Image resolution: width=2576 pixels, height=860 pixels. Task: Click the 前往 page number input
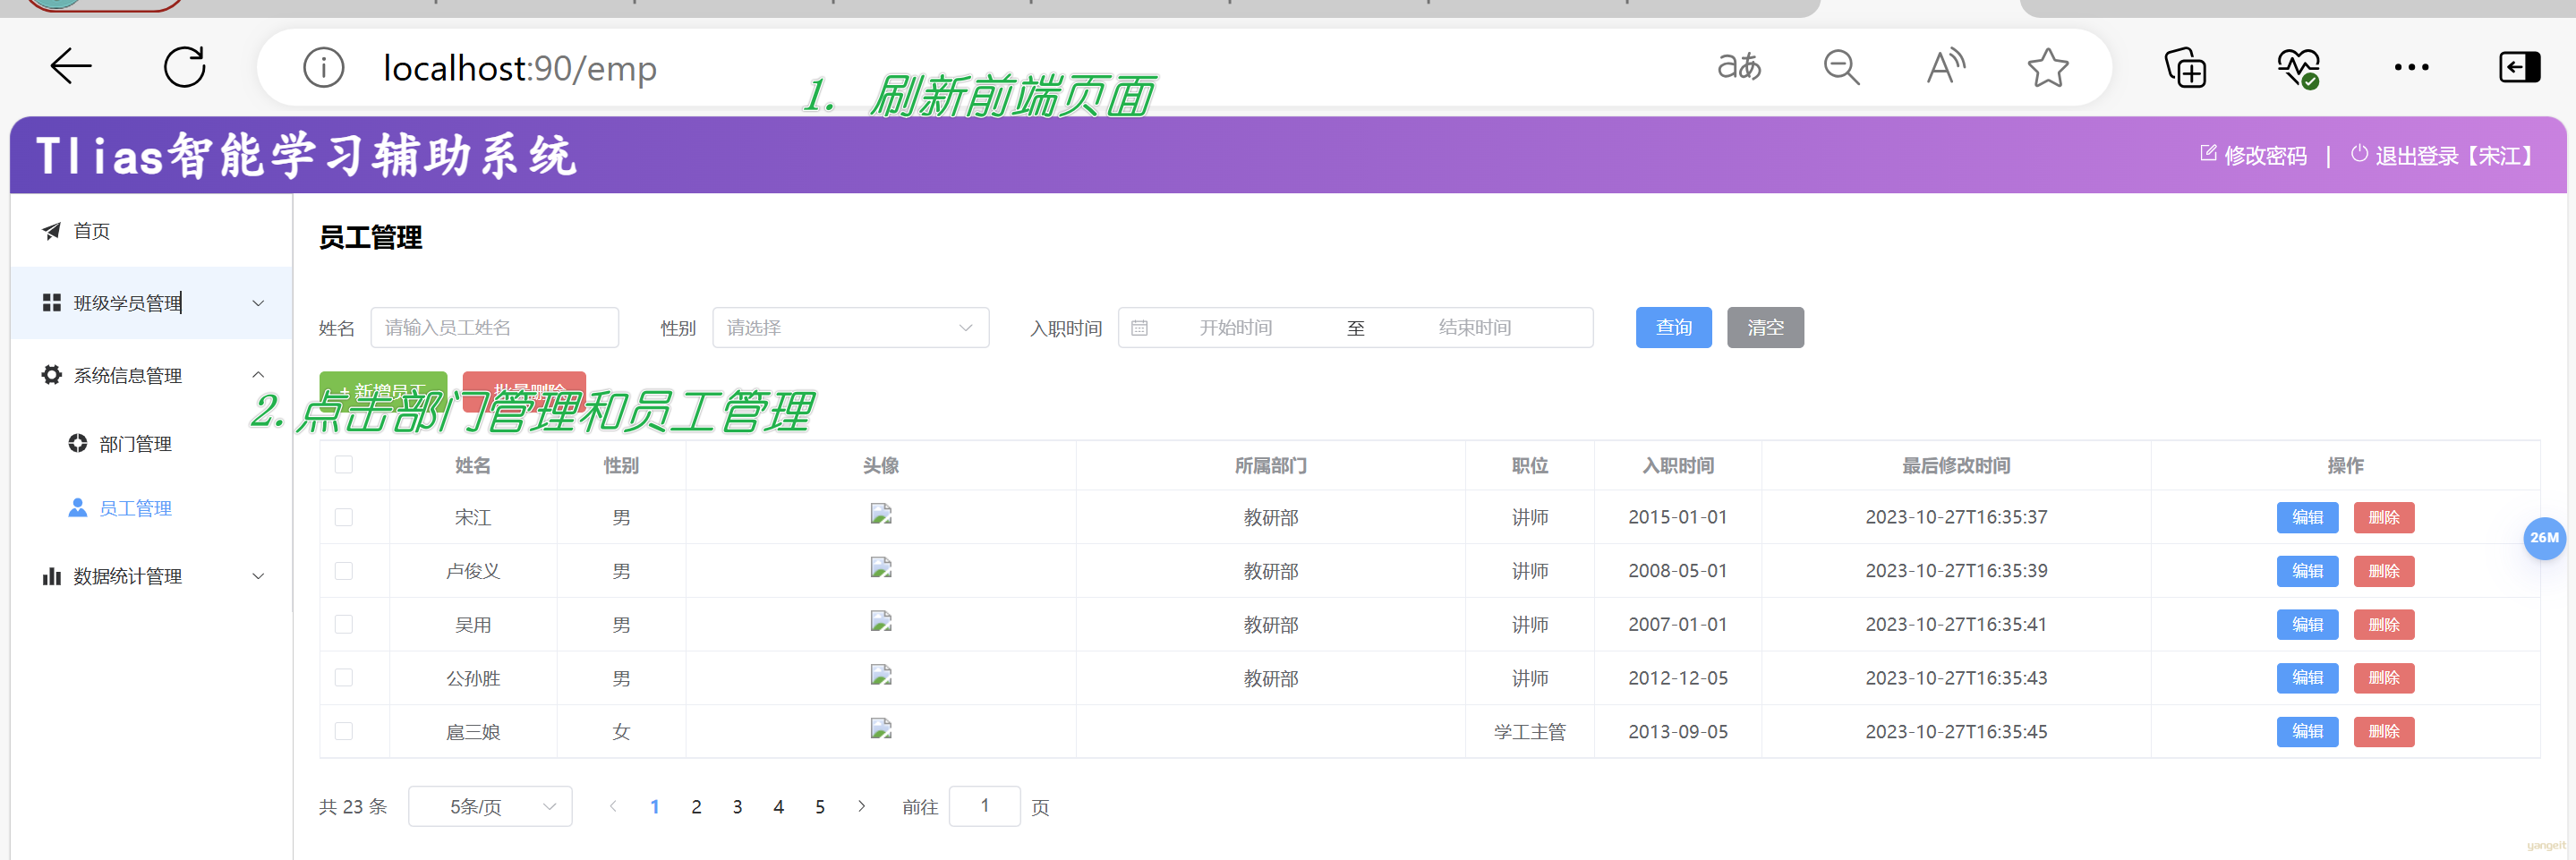(984, 806)
